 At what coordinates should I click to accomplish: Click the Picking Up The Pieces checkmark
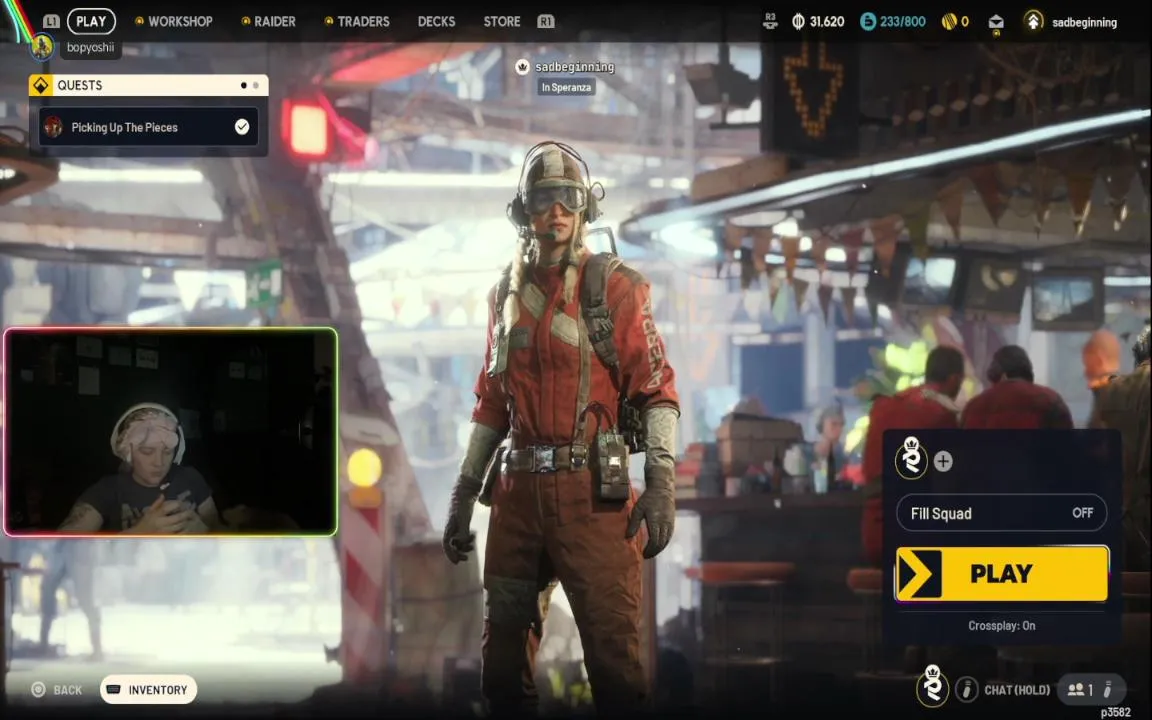click(242, 127)
